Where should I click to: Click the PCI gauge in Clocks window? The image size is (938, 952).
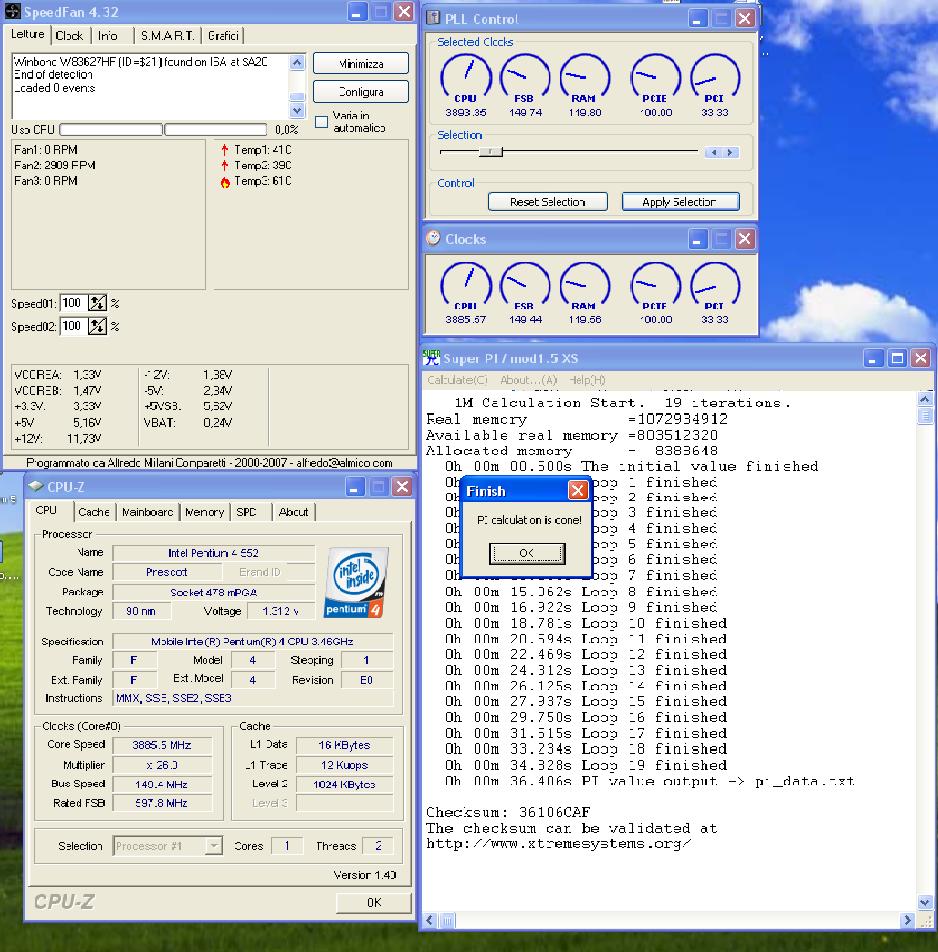tap(715, 286)
